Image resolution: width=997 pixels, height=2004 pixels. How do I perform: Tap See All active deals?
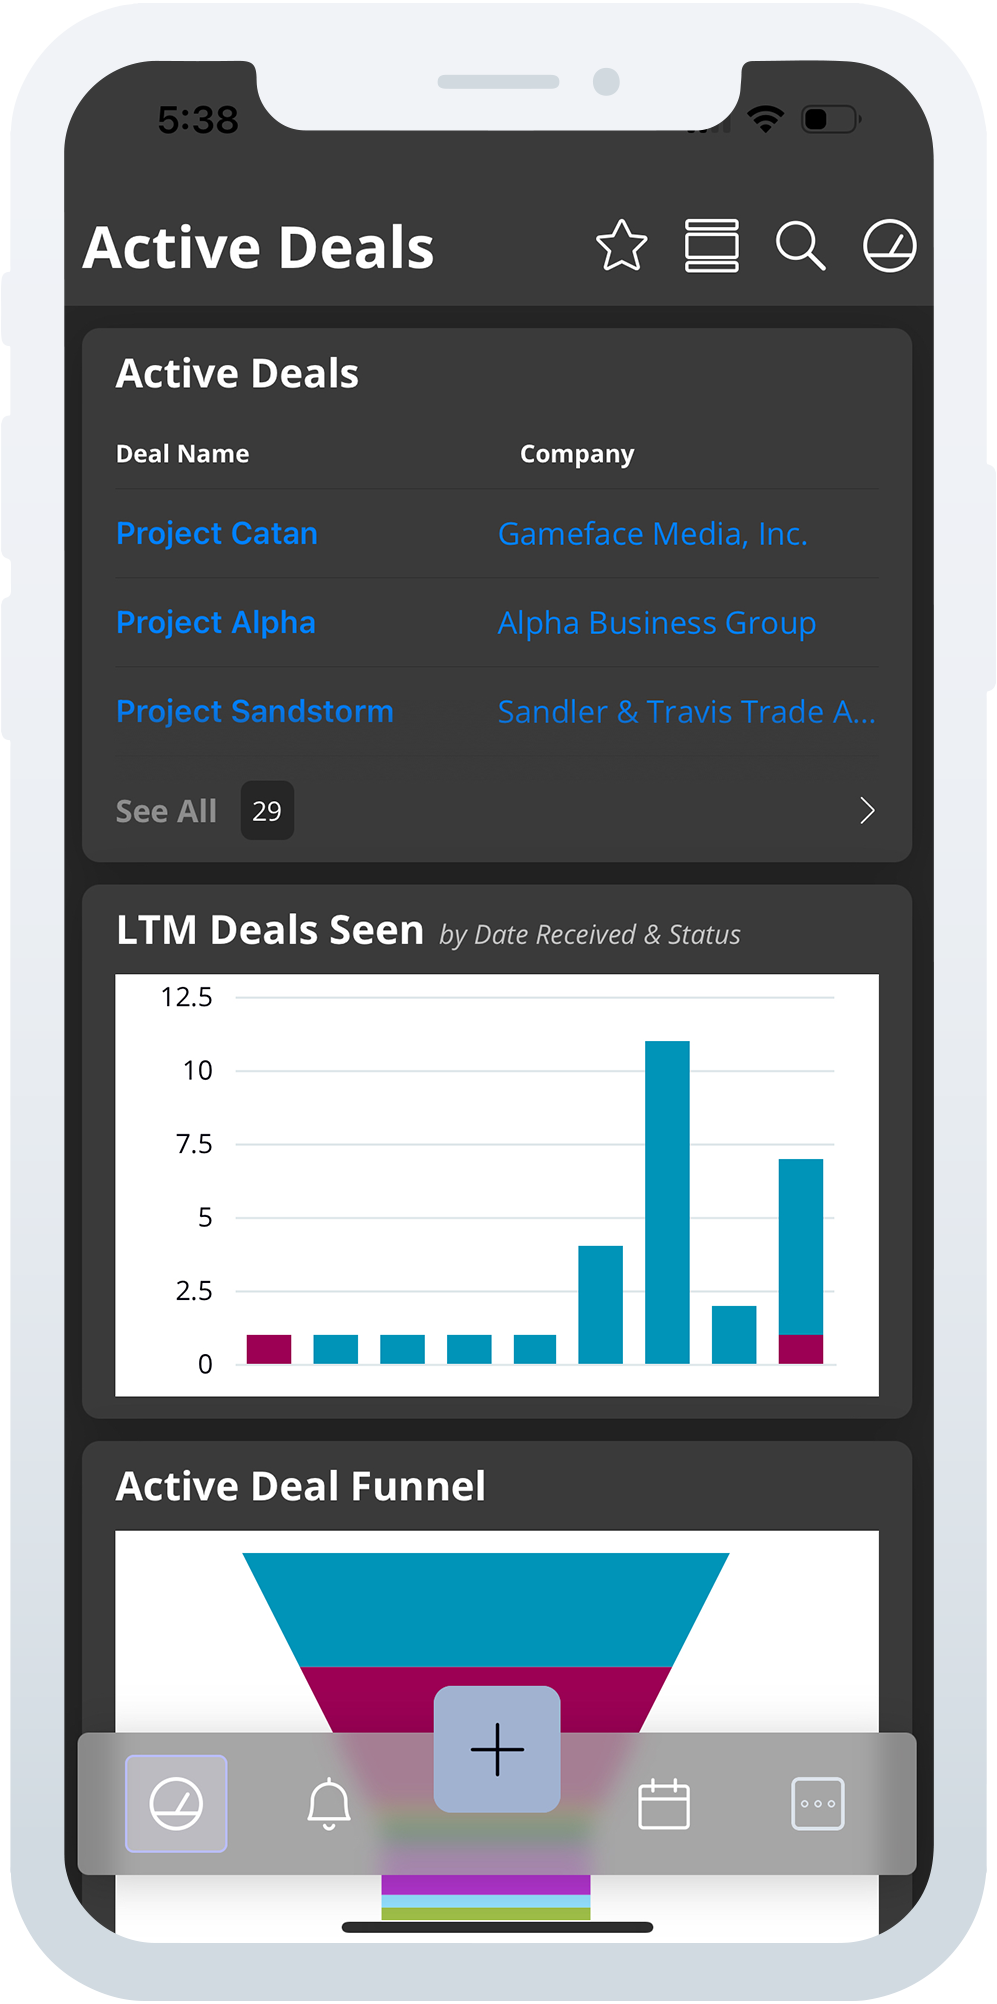(x=166, y=811)
